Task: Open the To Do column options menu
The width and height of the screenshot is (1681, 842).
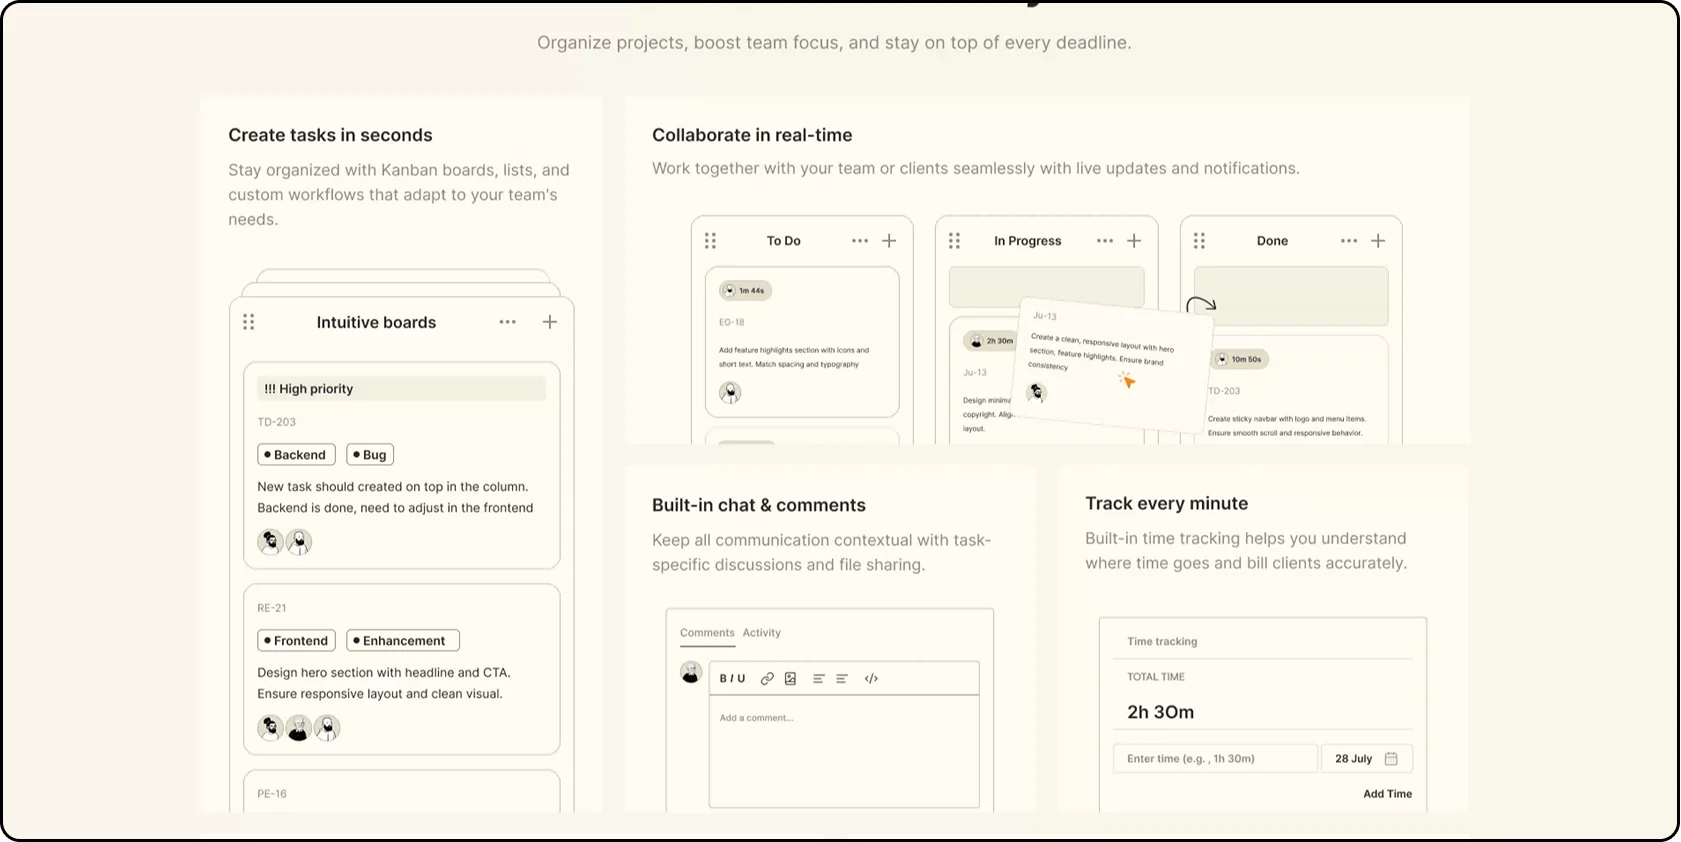Action: (x=860, y=241)
